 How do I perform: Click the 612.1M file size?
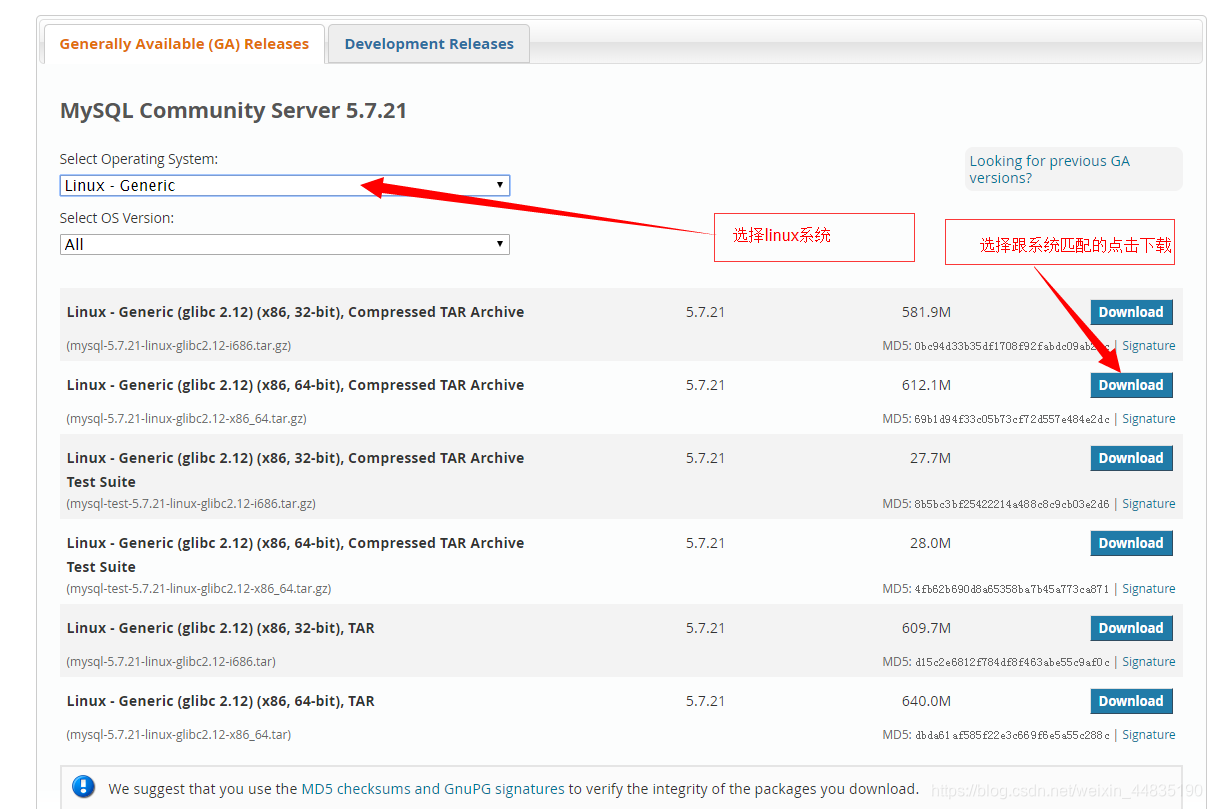tap(926, 385)
